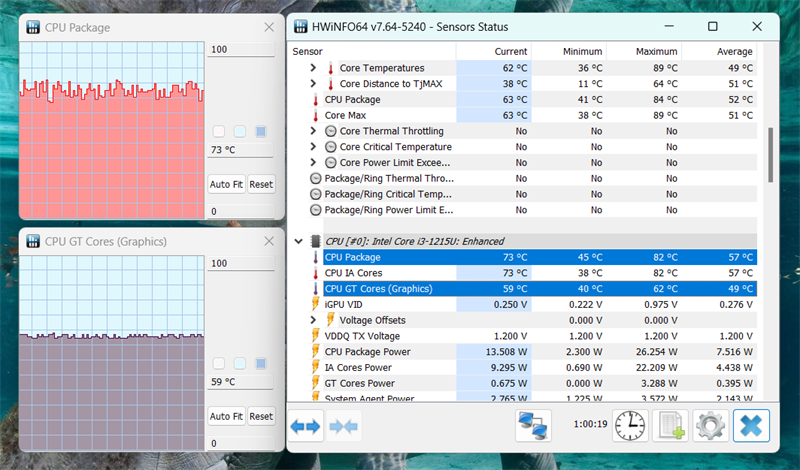This screenshot has width=800, height=470.
Task: Click the shrink layout arrows icon
Action: [x=344, y=426]
